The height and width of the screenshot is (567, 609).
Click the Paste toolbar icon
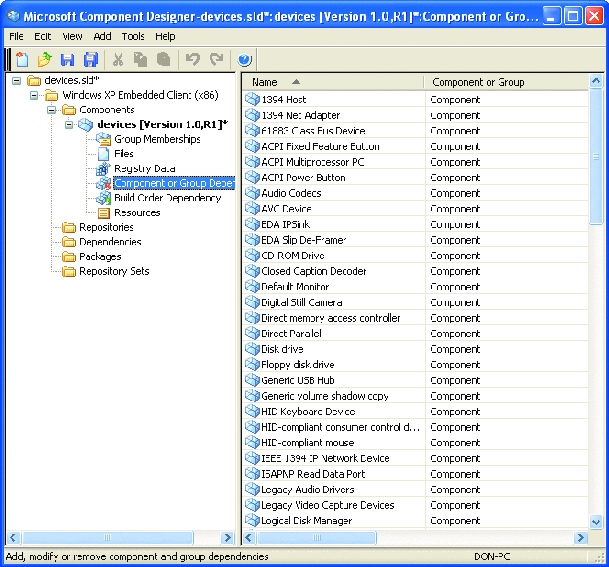coord(164,60)
